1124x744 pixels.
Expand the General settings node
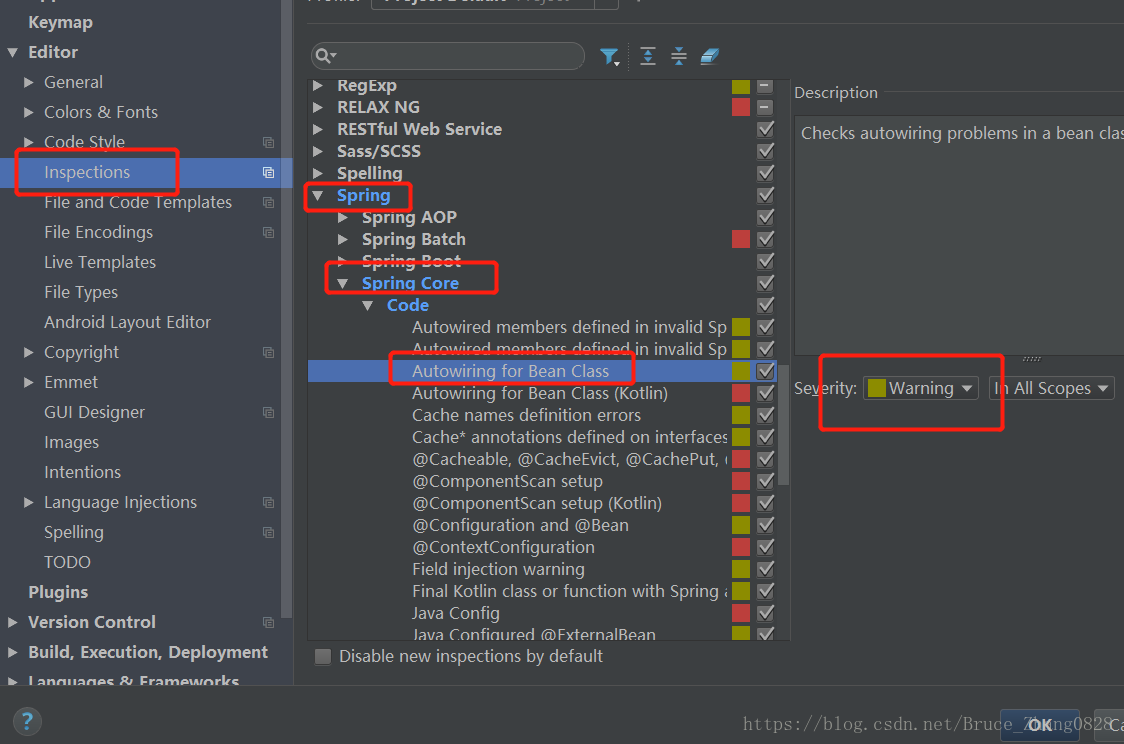[x=29, y=82]
